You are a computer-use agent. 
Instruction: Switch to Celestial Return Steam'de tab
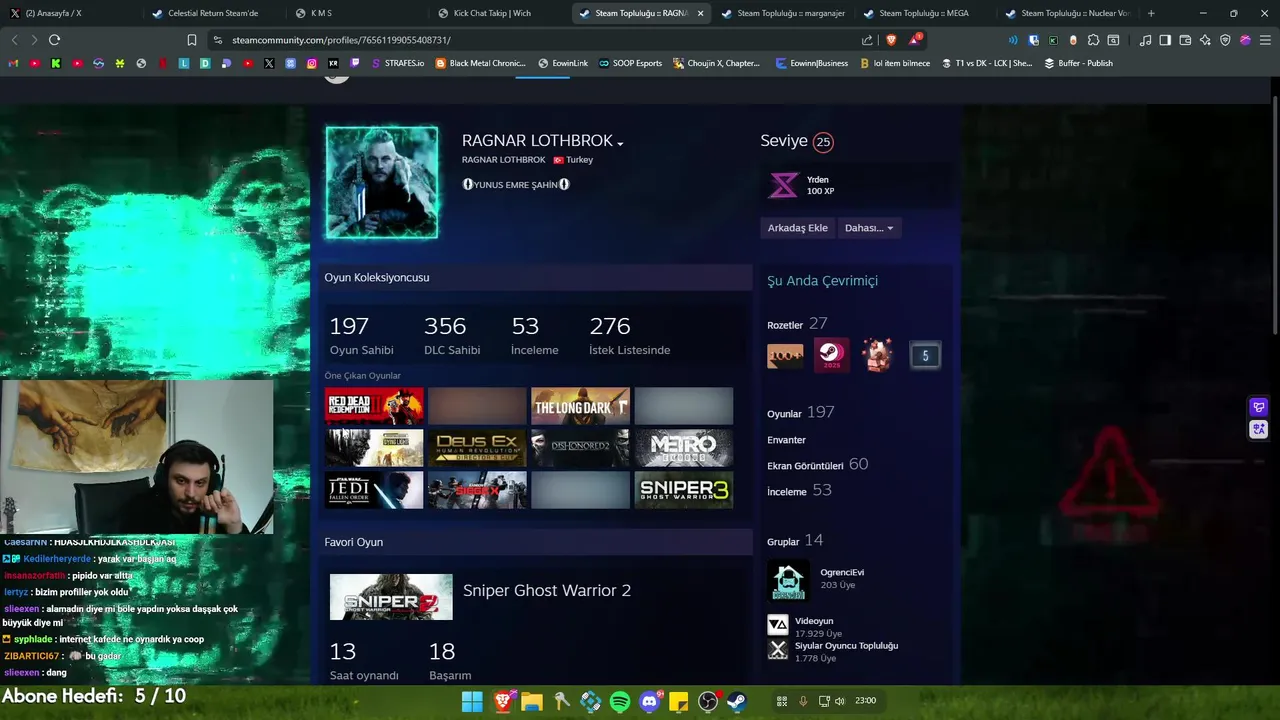coord(214,13)
